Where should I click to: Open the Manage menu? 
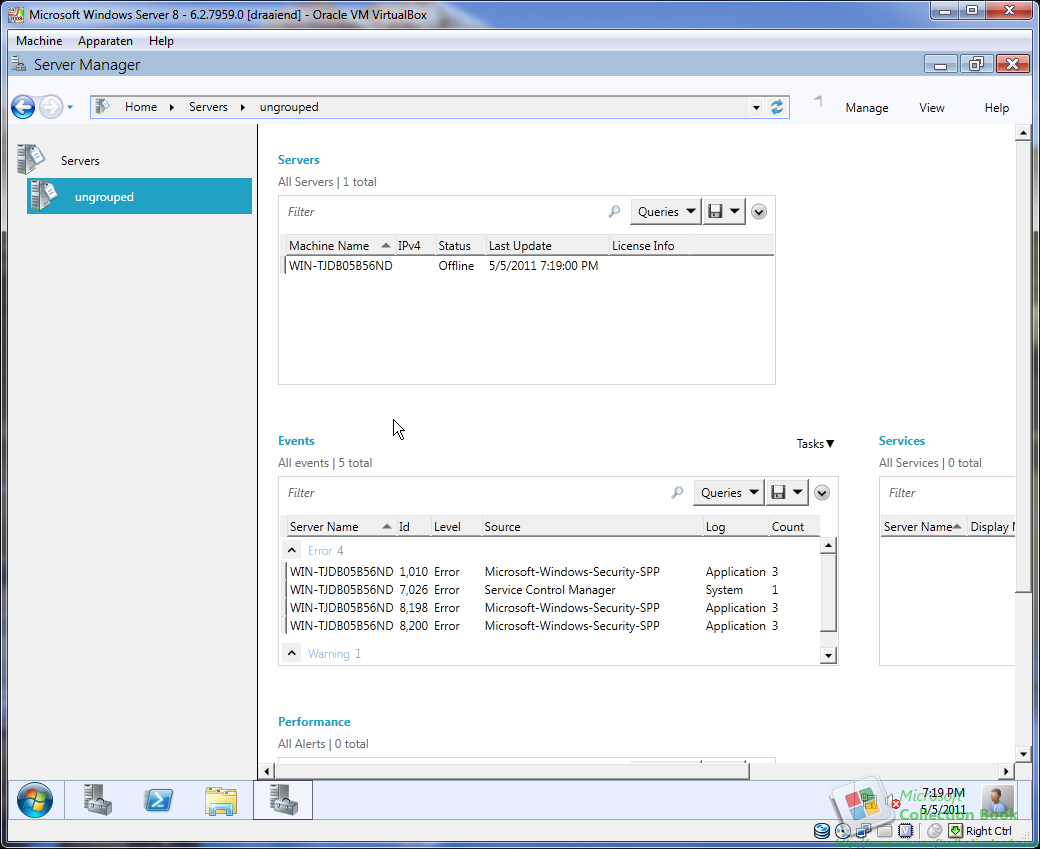[x=866, y=107]
